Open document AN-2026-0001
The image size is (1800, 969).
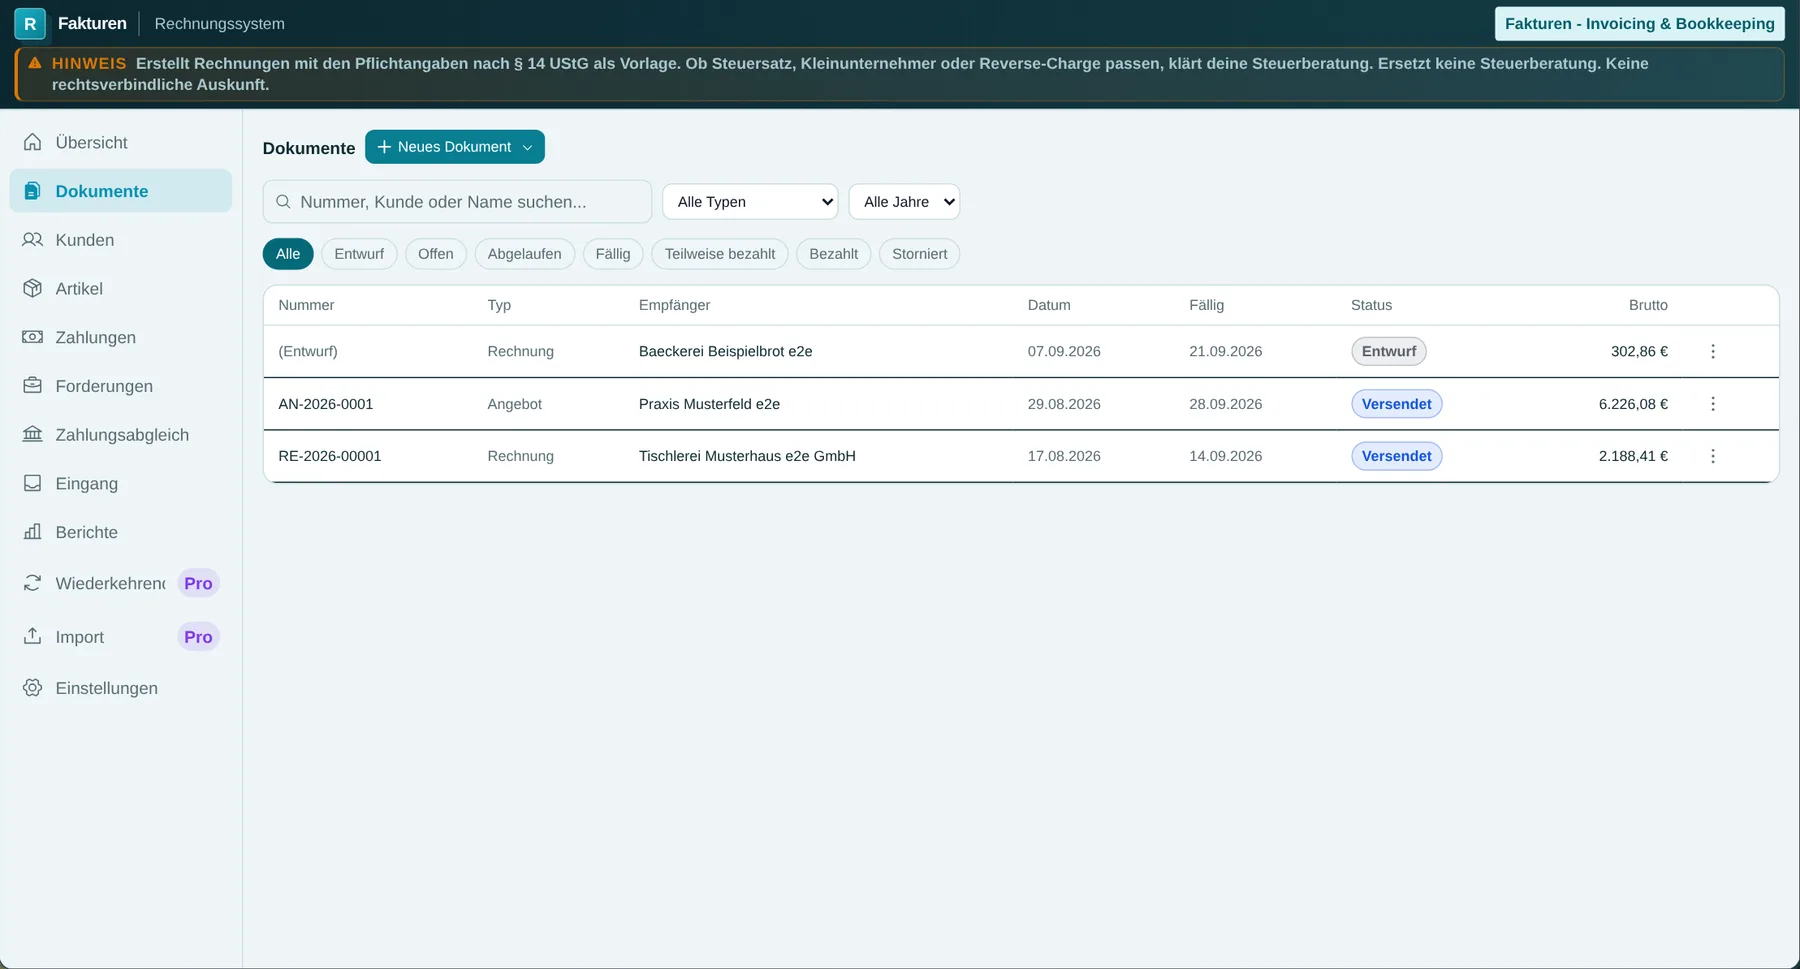point(326,404)
